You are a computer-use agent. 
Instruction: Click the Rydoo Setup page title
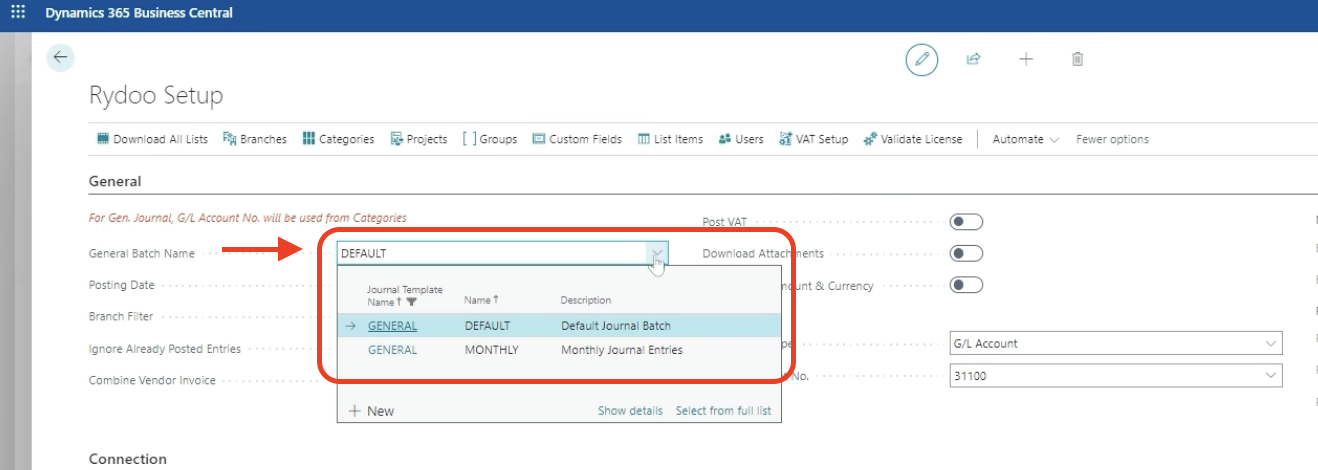(x=156, y=96)
